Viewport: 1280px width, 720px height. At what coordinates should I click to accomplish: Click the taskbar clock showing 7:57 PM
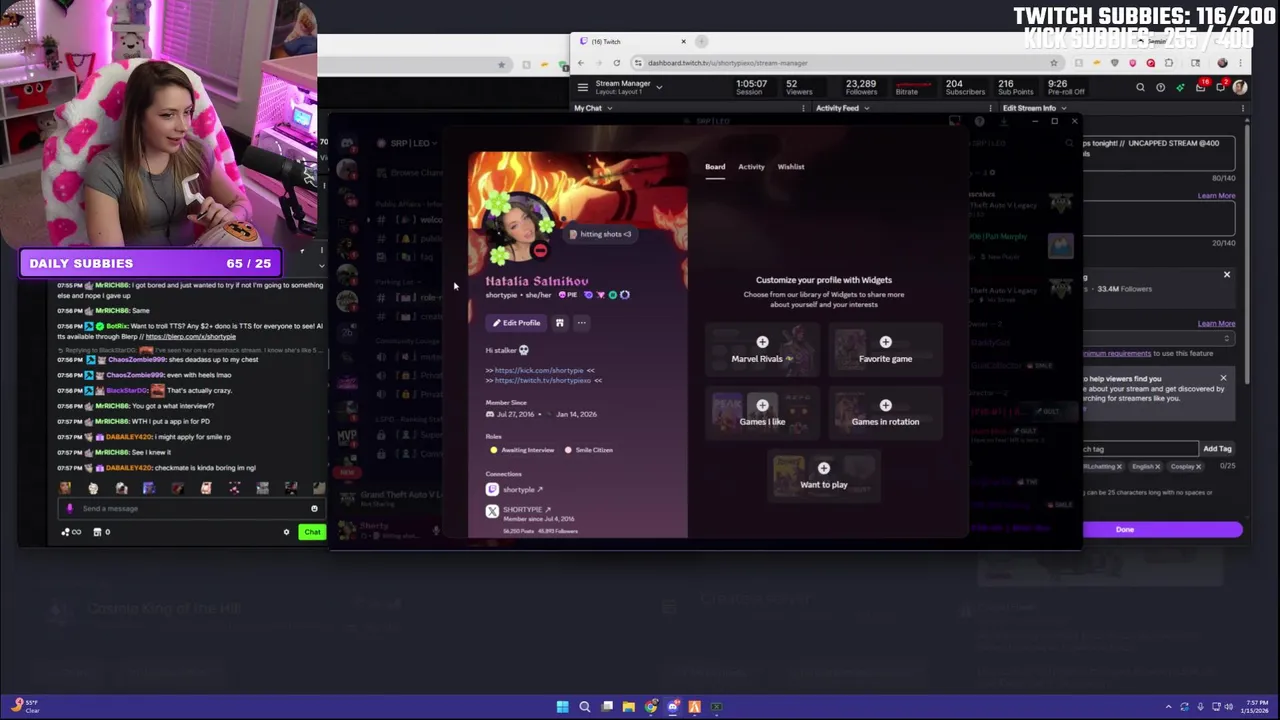(1255, 707)
